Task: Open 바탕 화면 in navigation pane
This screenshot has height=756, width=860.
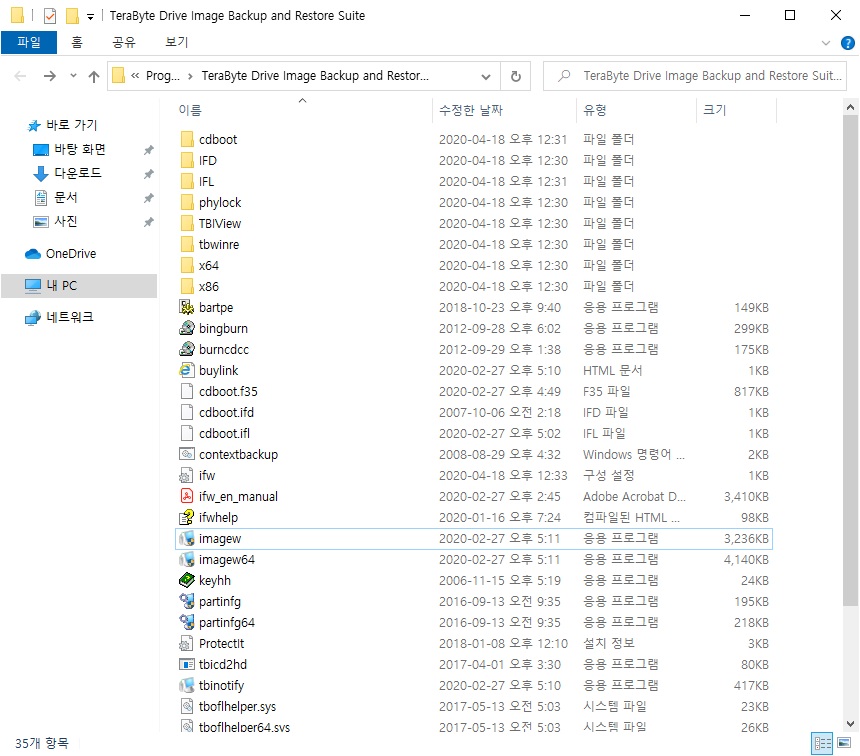Action: [80, 149]
